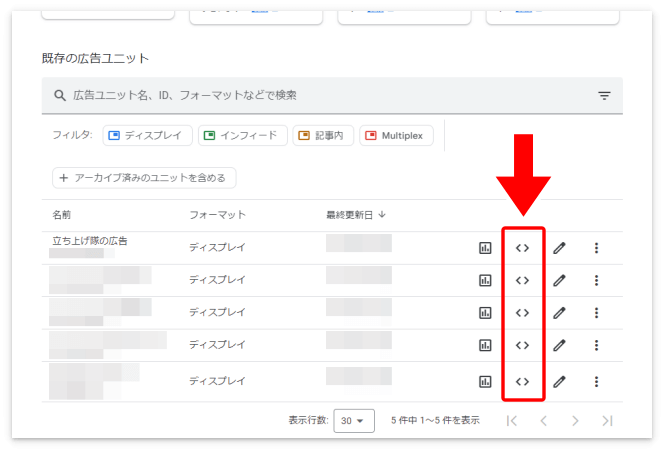Image resolution: width=664 pixels, height=451 pixels.
Task: Toggle the Multiplex filter chip
Action: (396, 136)
